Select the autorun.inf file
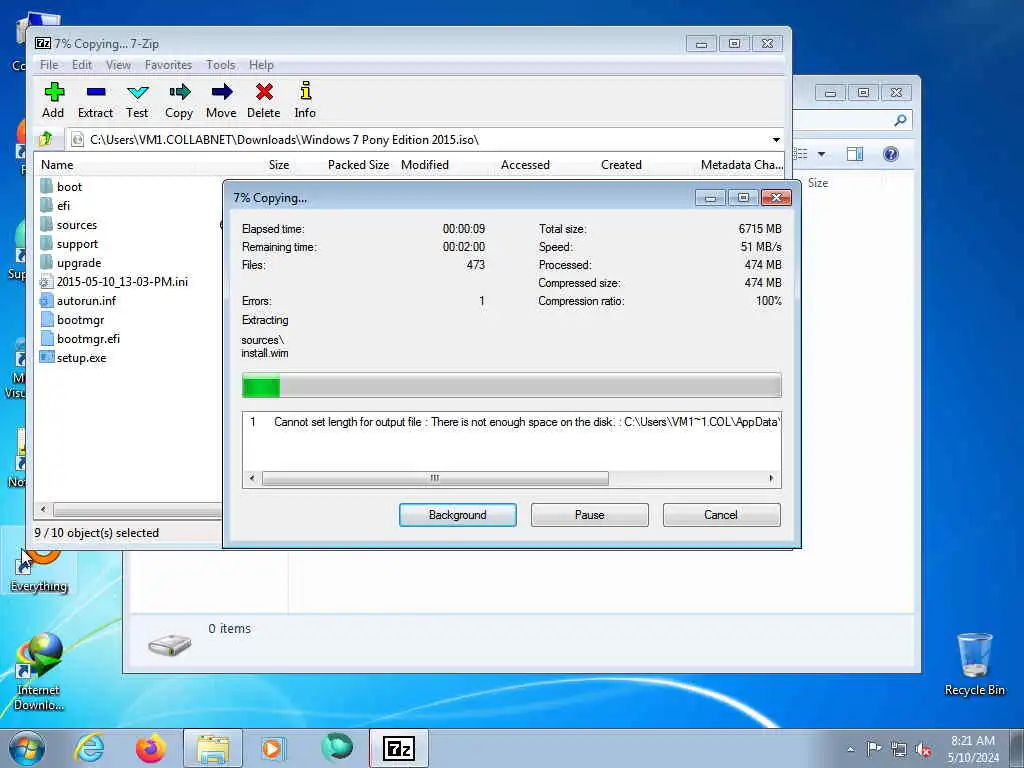1024x768 pixels. tap(78, 301)
